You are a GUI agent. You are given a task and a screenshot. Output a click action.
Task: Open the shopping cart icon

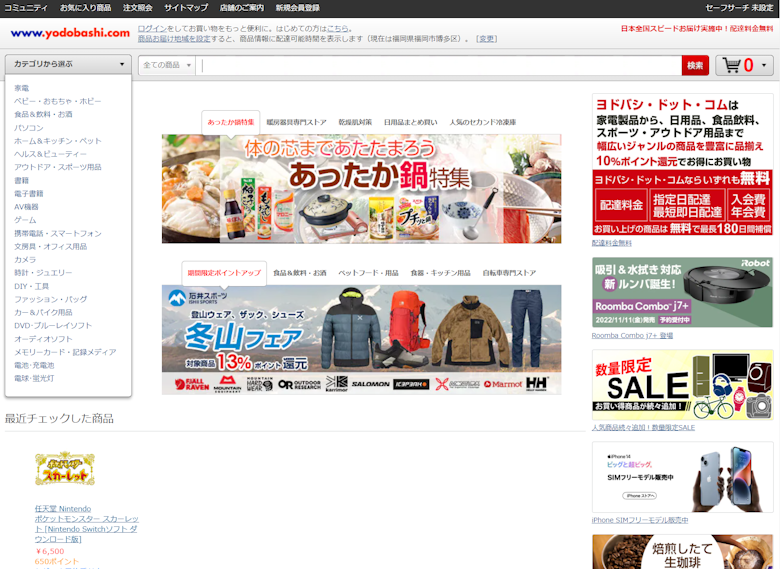pos(731,65)
